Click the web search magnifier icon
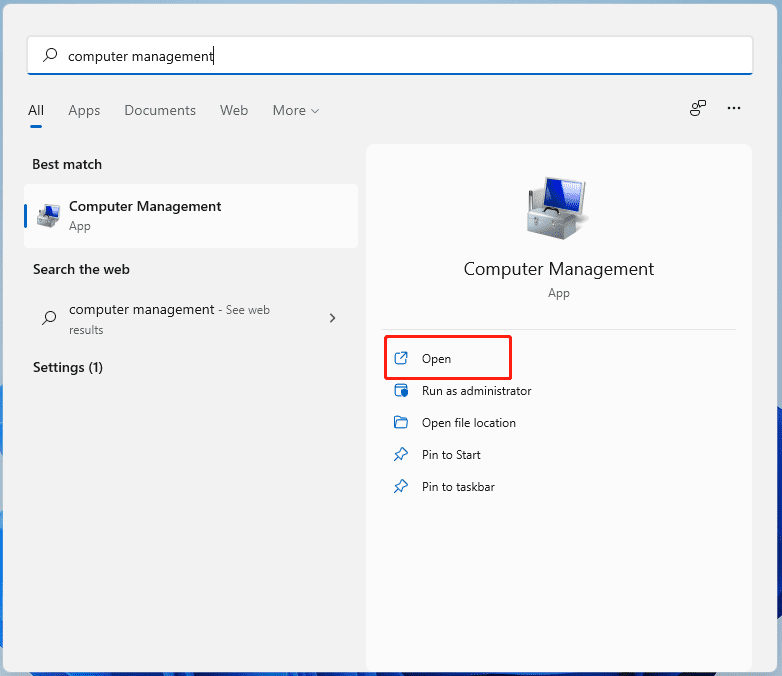 [x=48, y=318]
